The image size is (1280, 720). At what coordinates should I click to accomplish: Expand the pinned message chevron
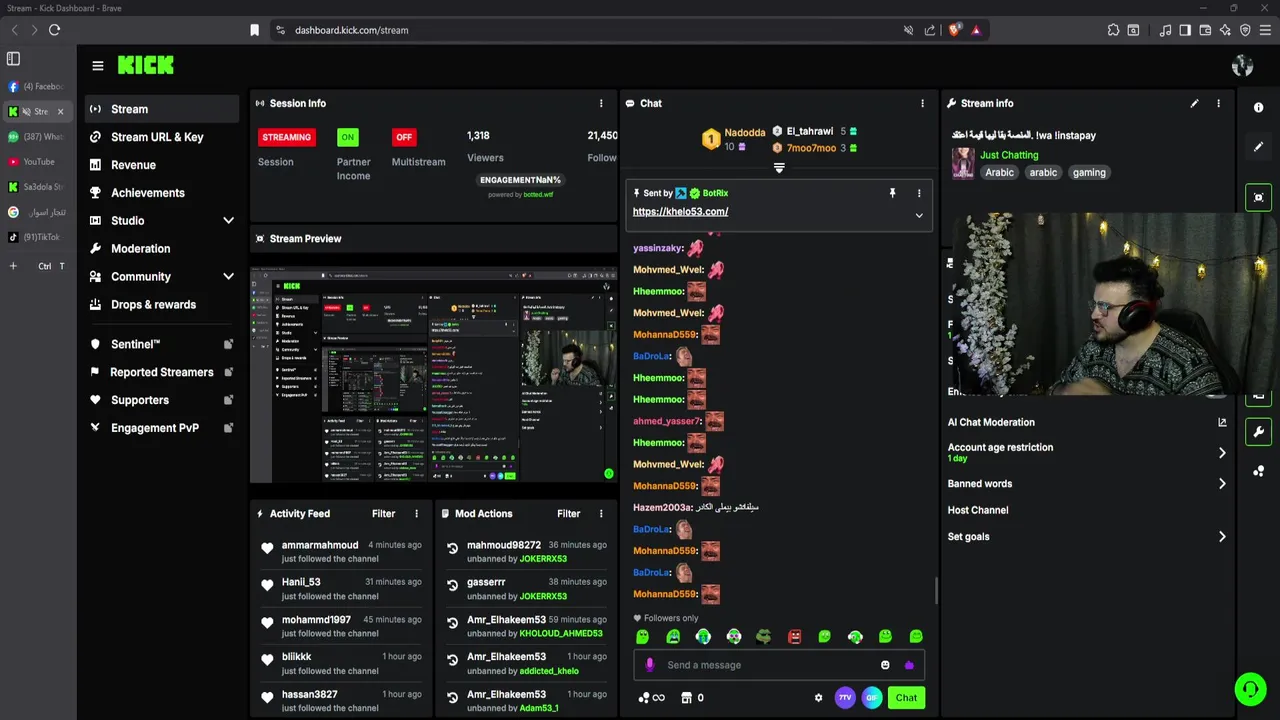click(919, 215)
